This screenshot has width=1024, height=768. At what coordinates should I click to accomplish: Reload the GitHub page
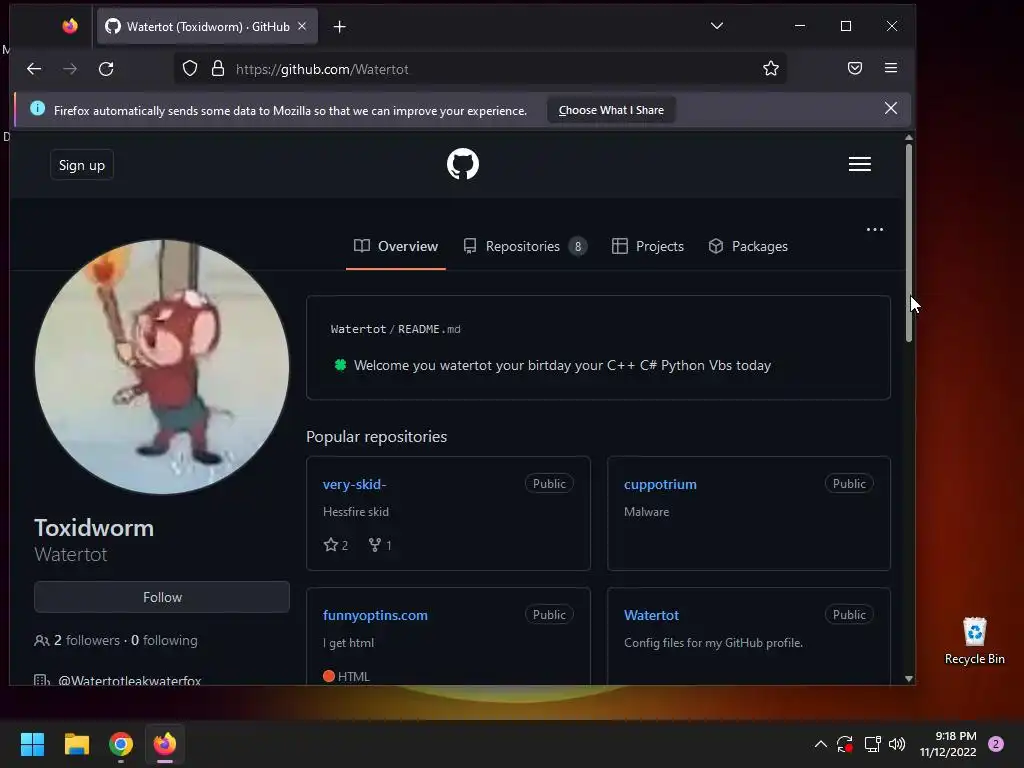pos(106,69)
